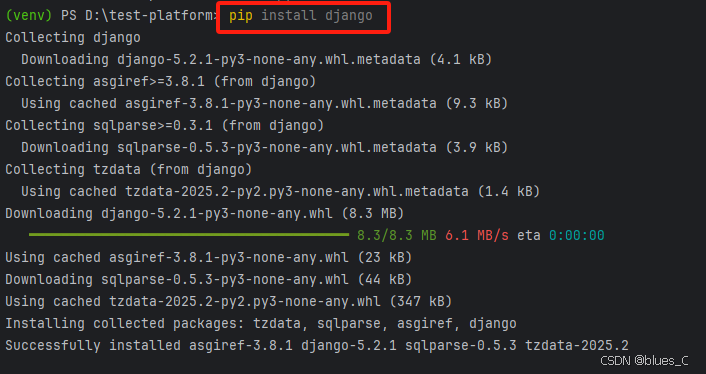This screenshot has height=374, width=706.
Task: Click the 'Using cached asgiref' 23 kB line
Action: [209, 257]
